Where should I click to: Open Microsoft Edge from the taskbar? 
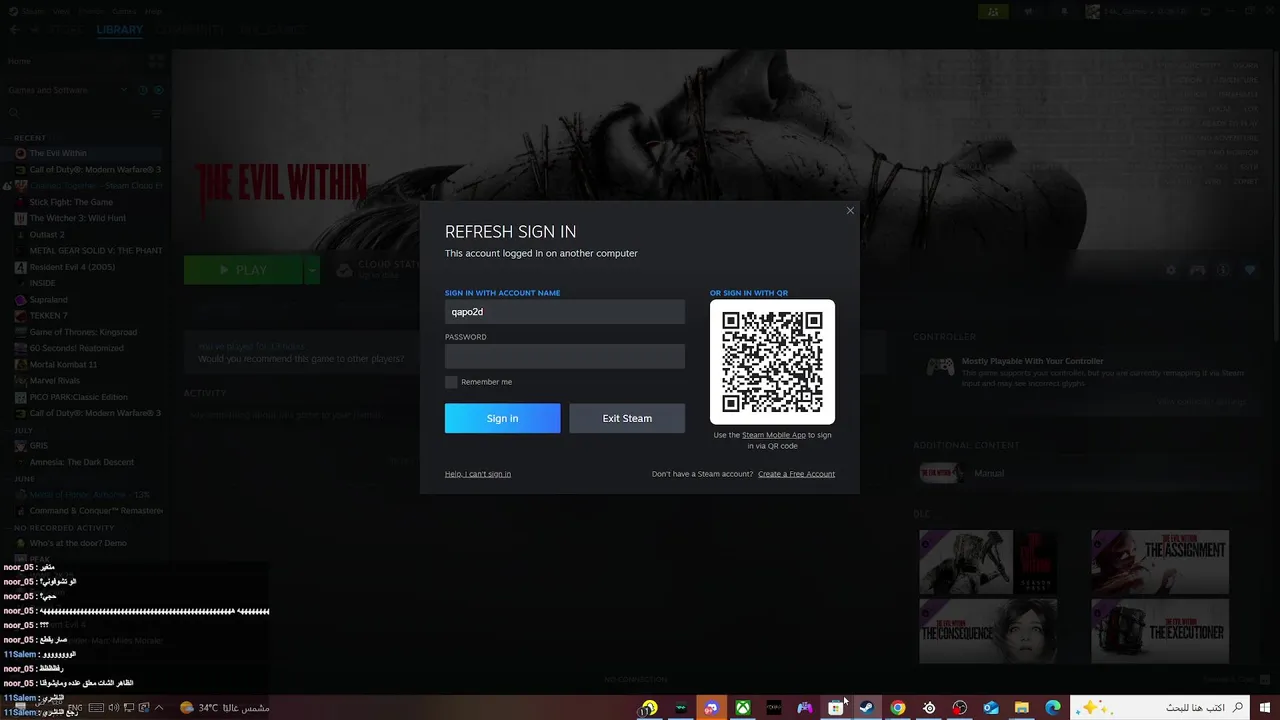pyautogui.click(x=1053, y=708)
